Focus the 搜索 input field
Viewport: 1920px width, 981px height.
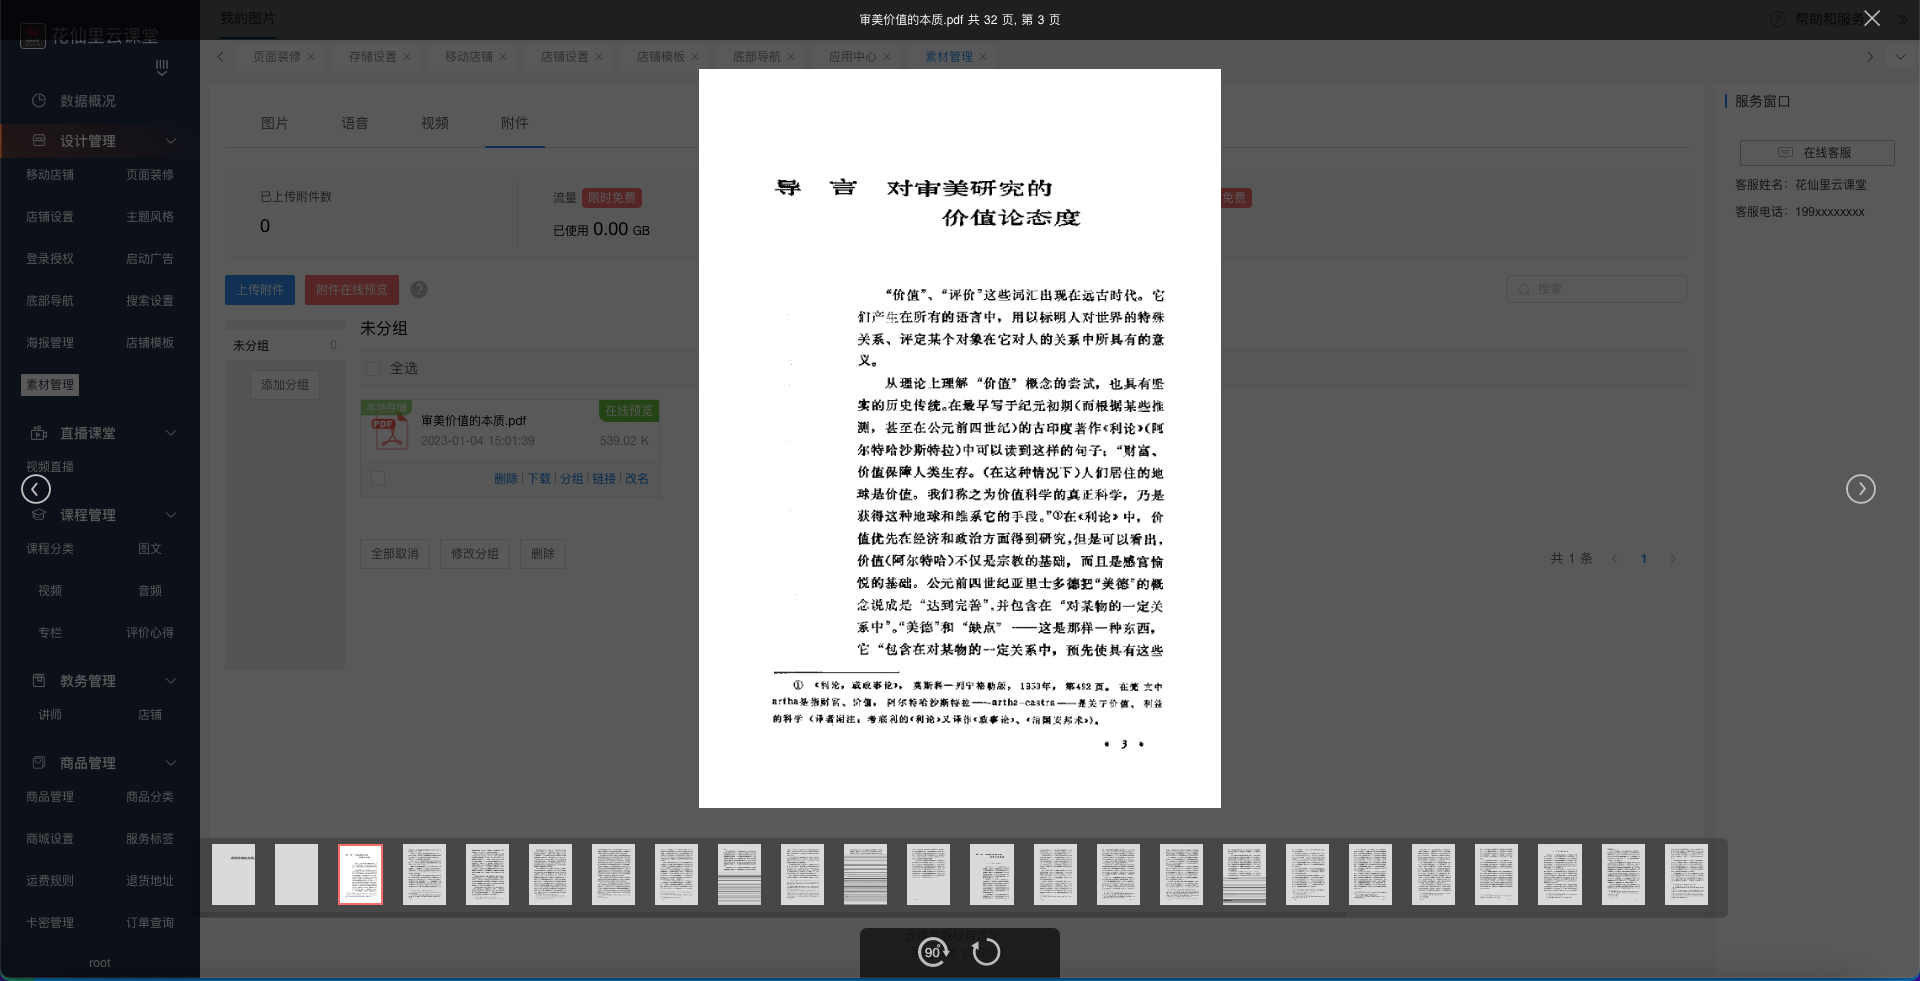pos(1596,289)
